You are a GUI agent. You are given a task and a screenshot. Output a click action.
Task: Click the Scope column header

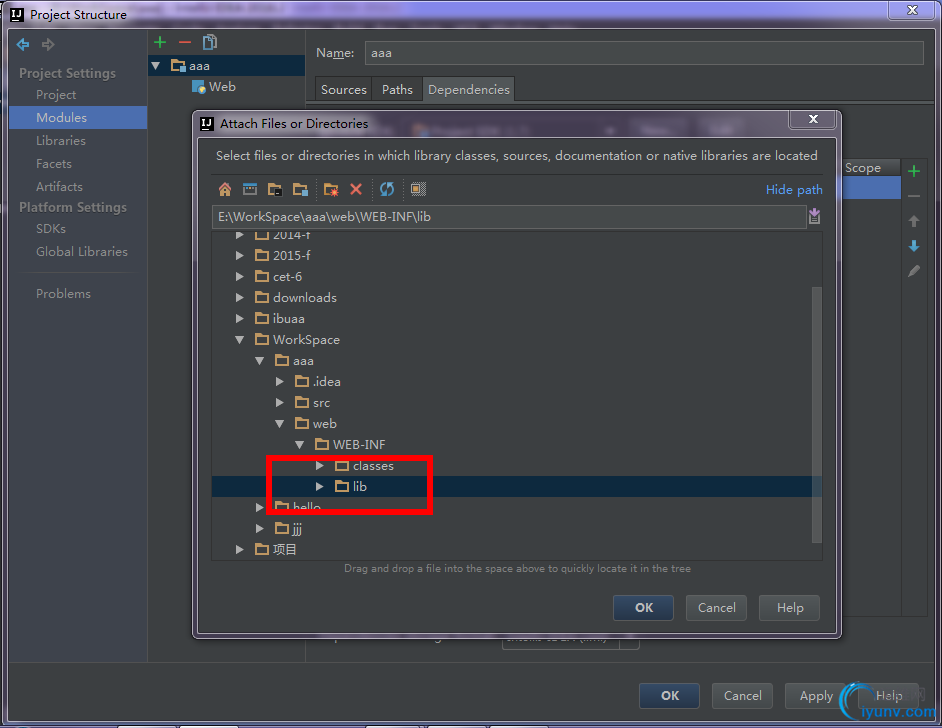[x=871, y=168]
